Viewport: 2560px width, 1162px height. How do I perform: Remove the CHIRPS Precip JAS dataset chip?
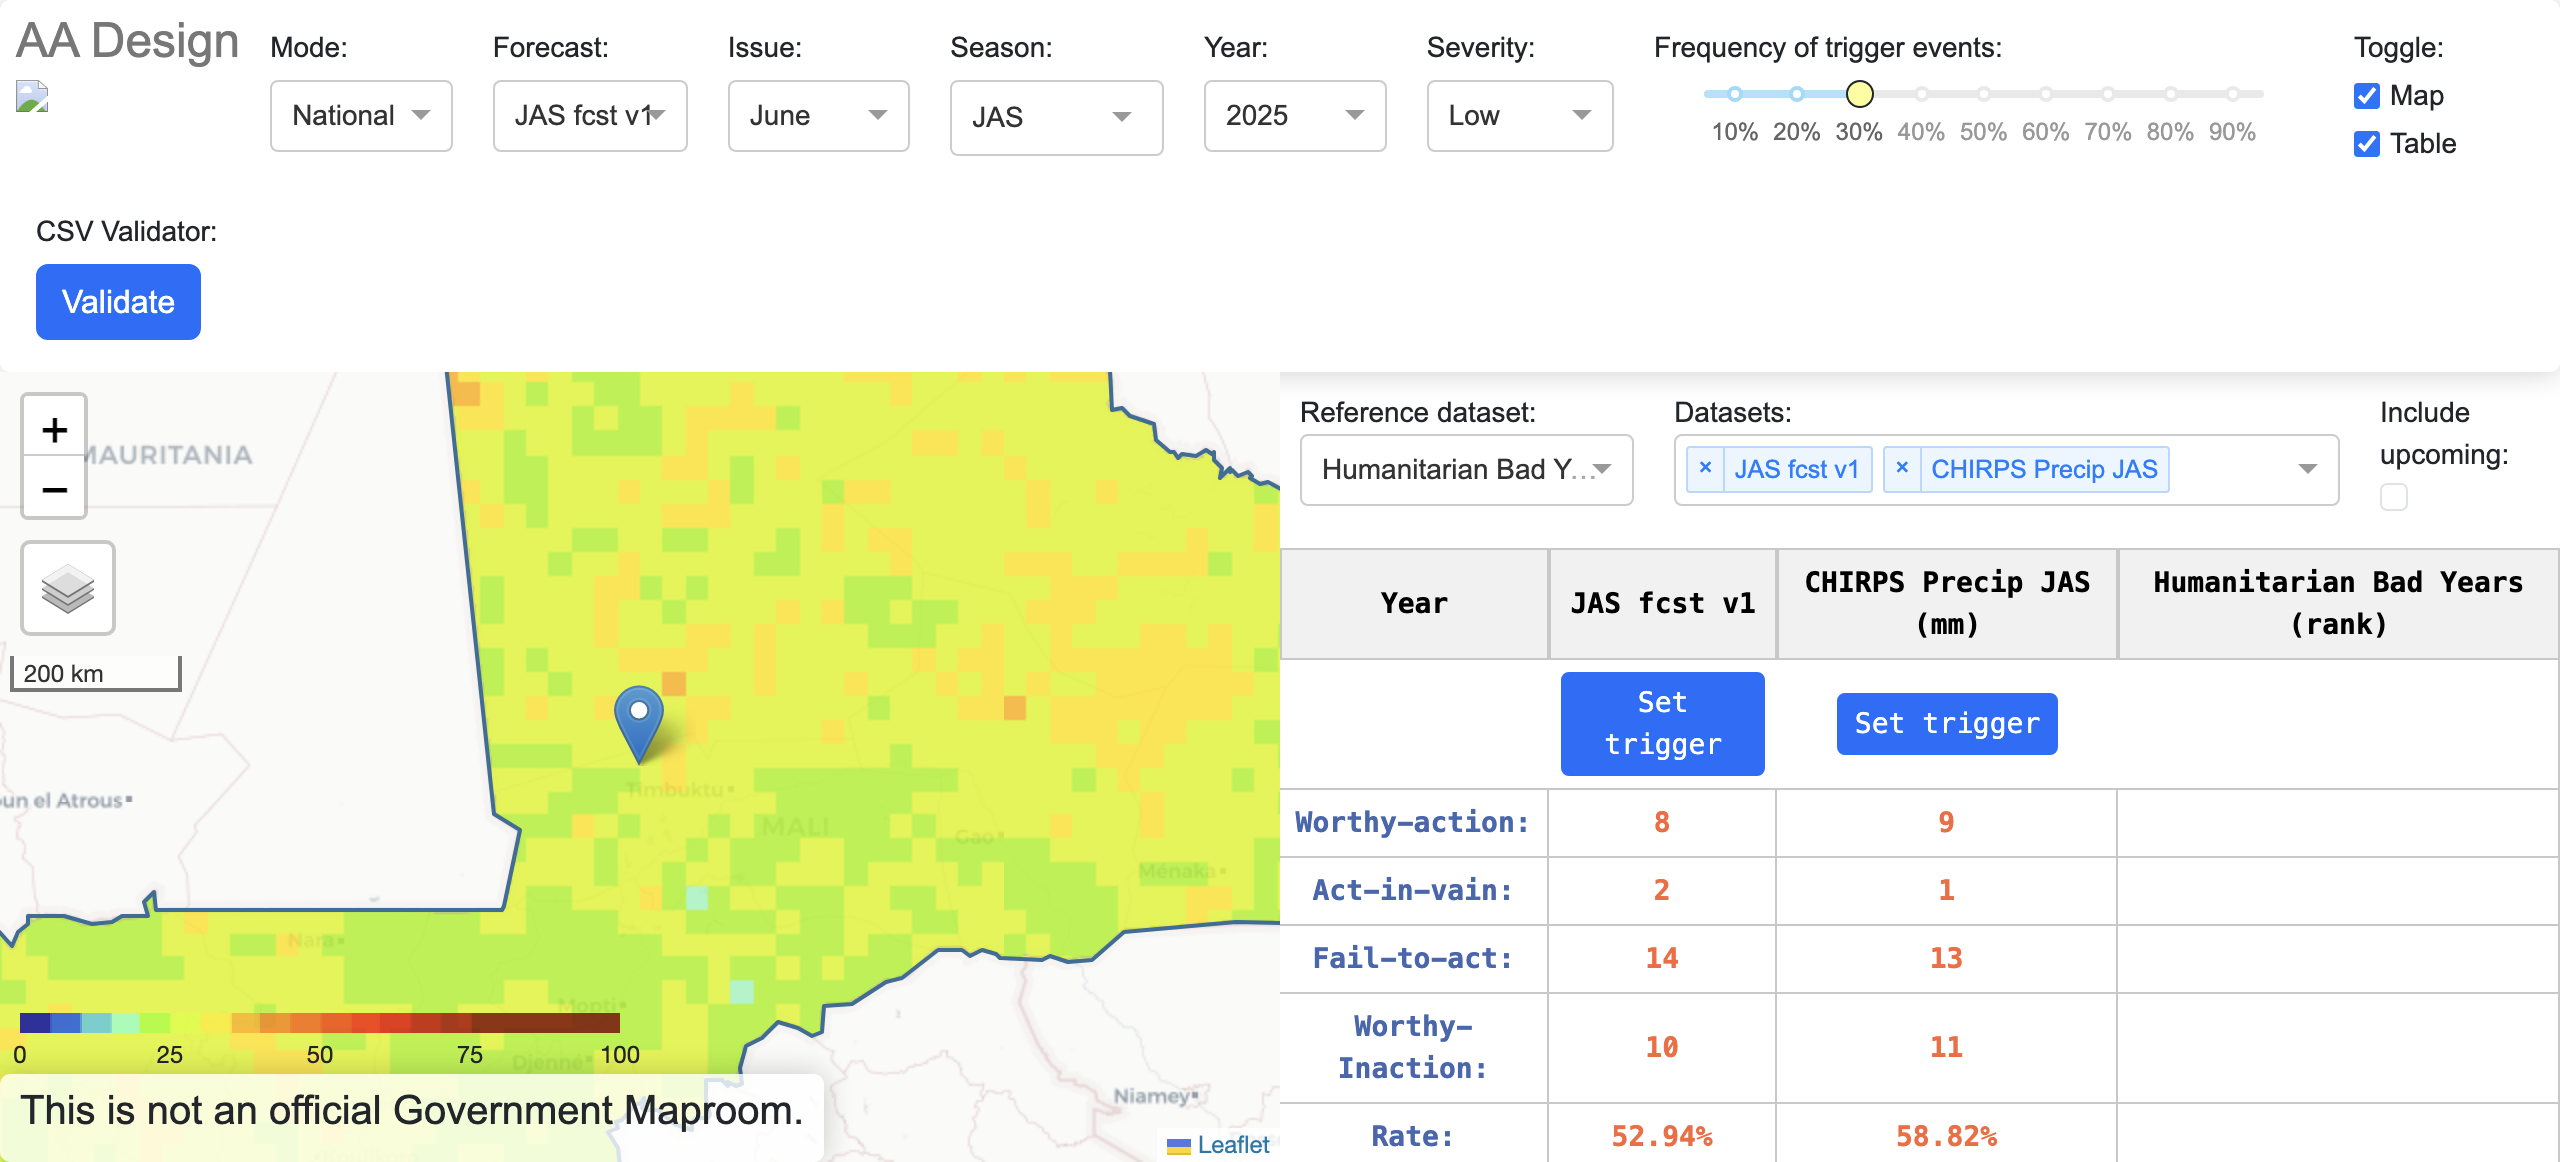(1903, 467)
